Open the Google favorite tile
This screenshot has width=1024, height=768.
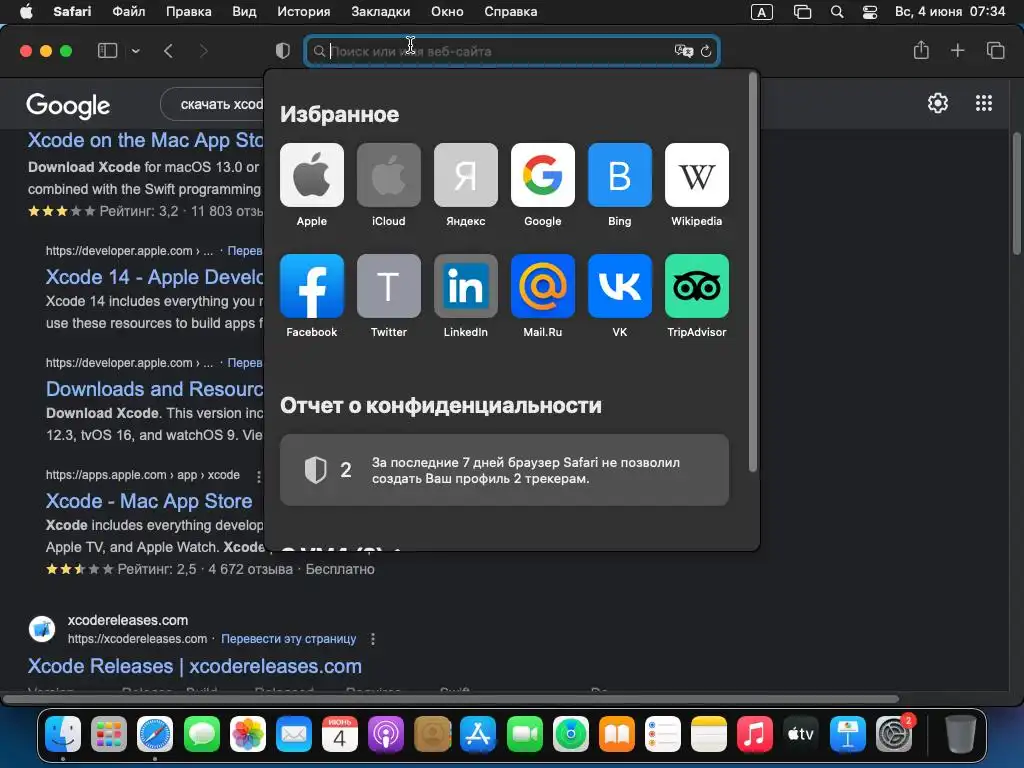[543, 175]
